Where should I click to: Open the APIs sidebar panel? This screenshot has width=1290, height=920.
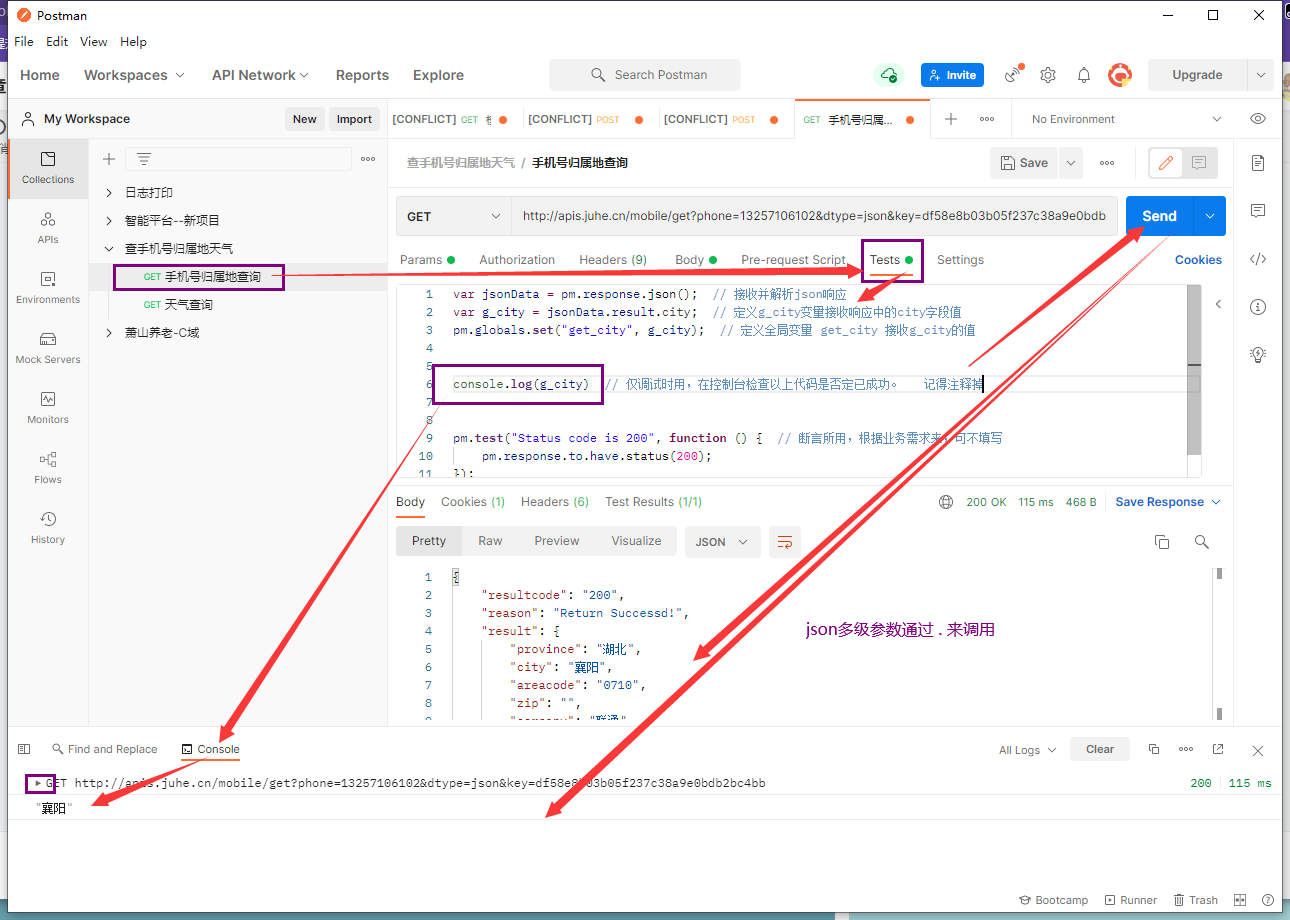pos(48,227)
